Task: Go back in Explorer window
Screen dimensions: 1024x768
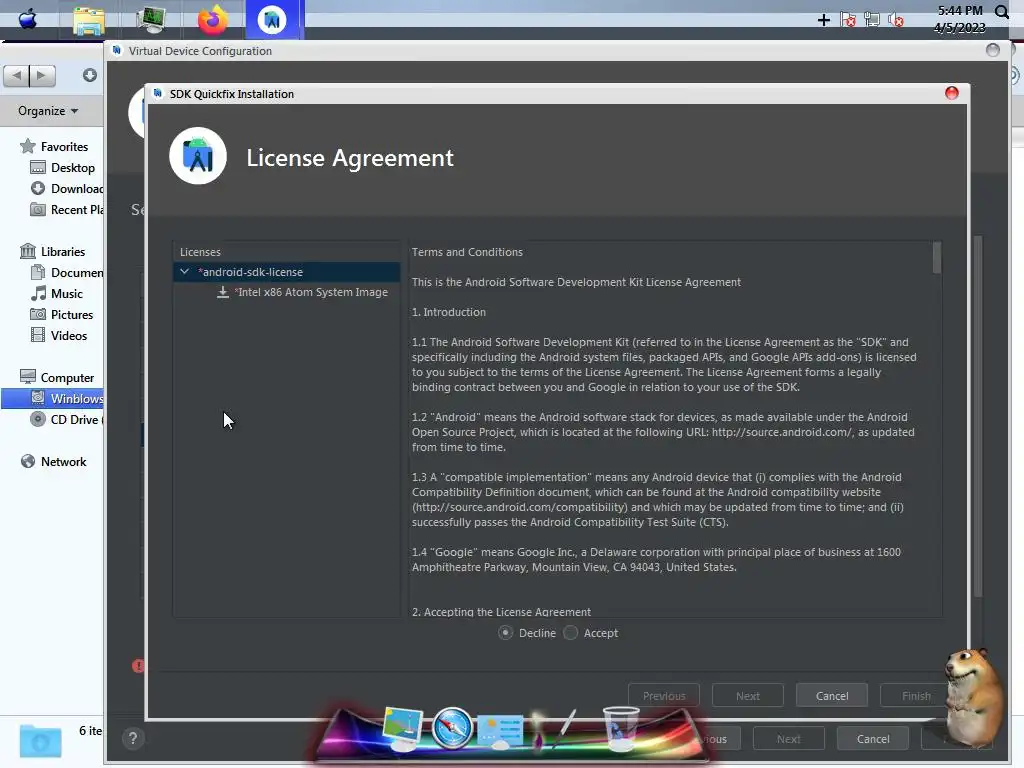Action: point(16,76)
